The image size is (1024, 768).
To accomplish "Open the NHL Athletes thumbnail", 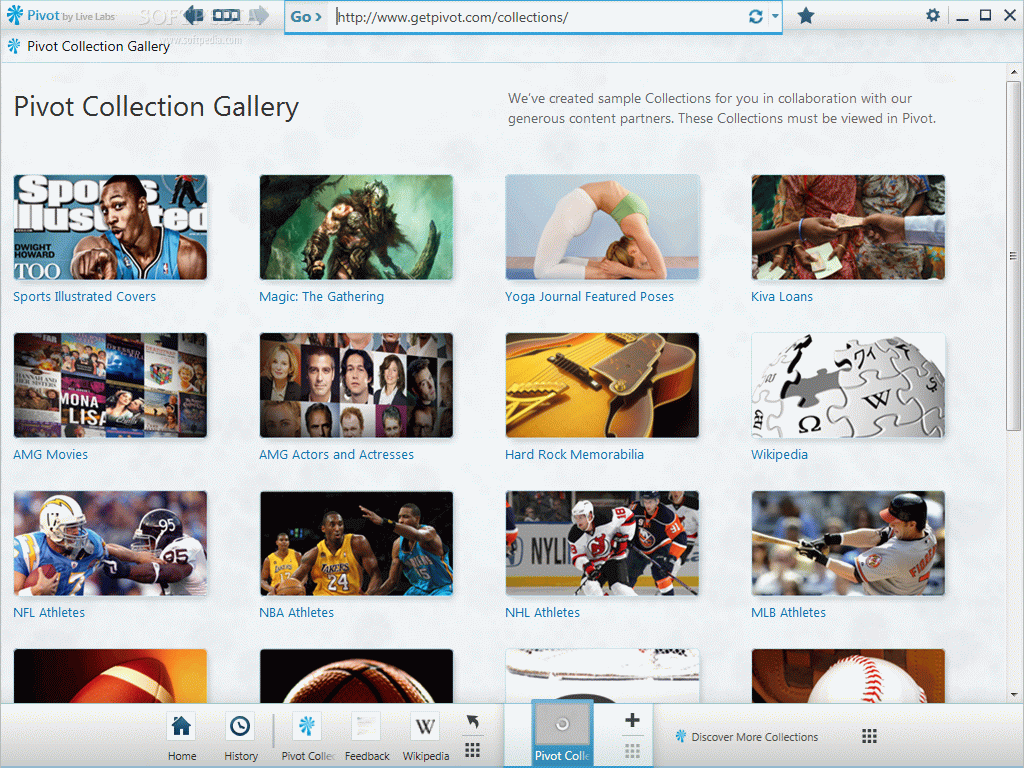I will 602,543.
